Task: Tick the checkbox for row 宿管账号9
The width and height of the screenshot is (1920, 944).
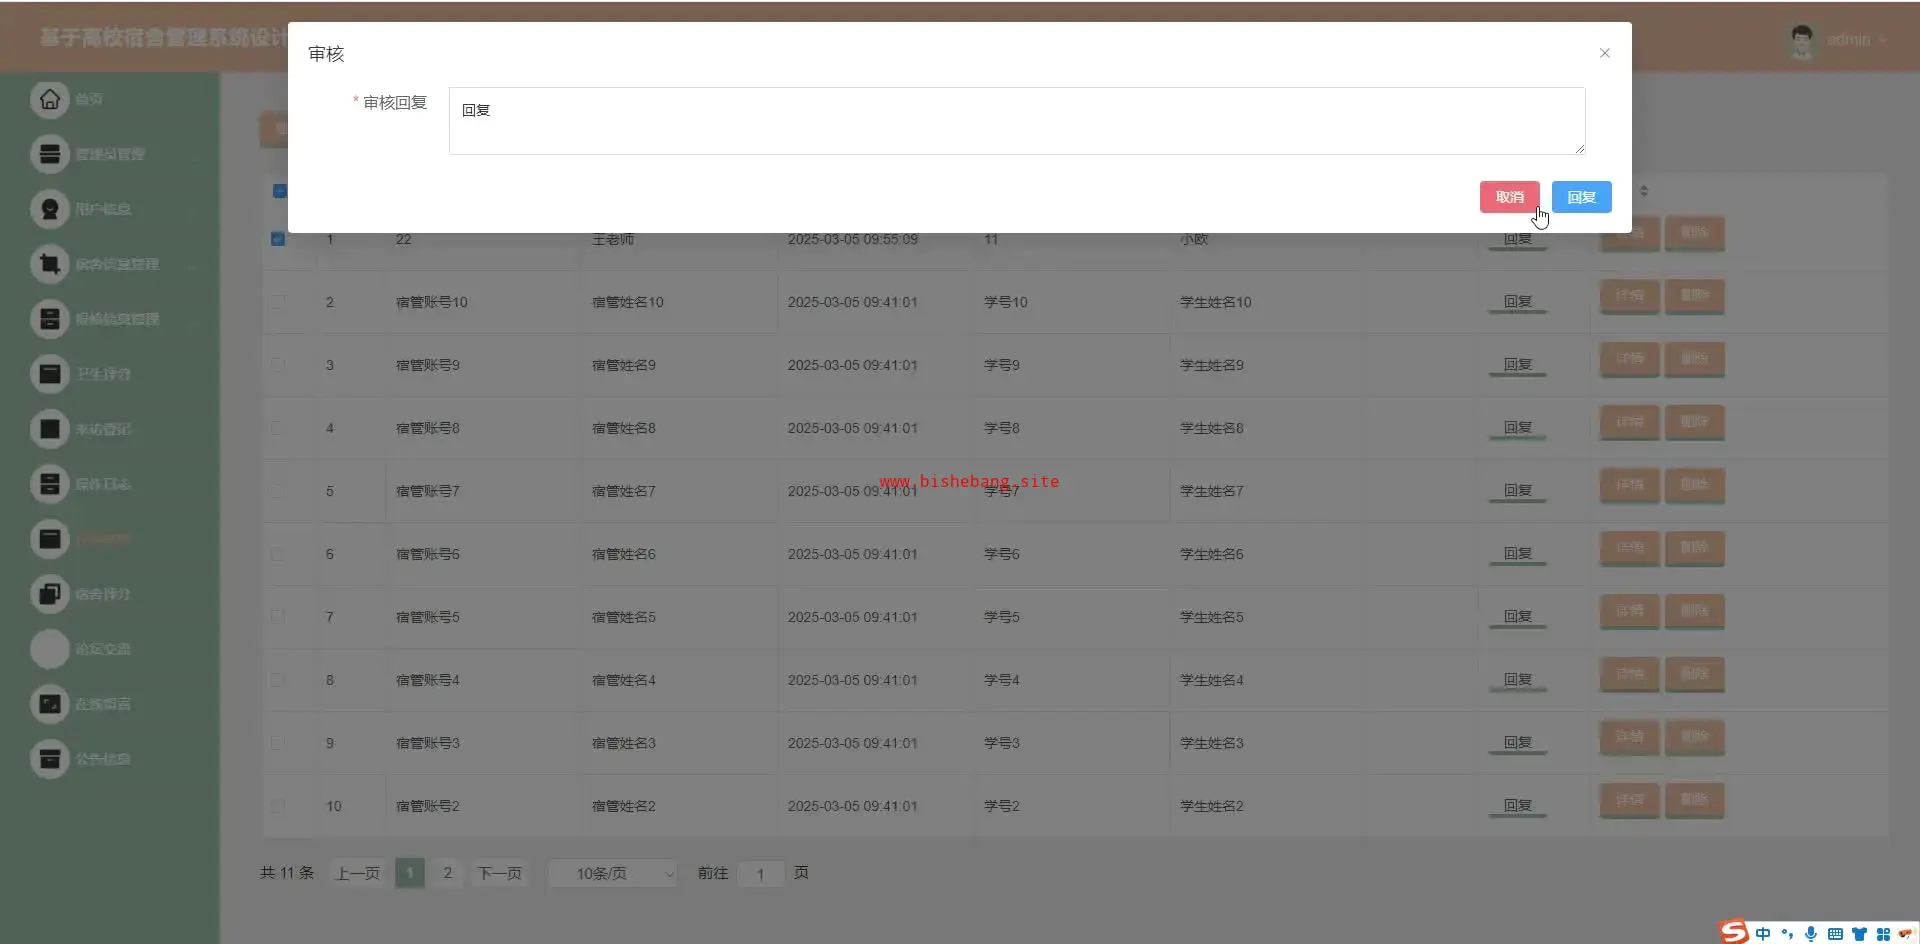Action: (278, 365)
